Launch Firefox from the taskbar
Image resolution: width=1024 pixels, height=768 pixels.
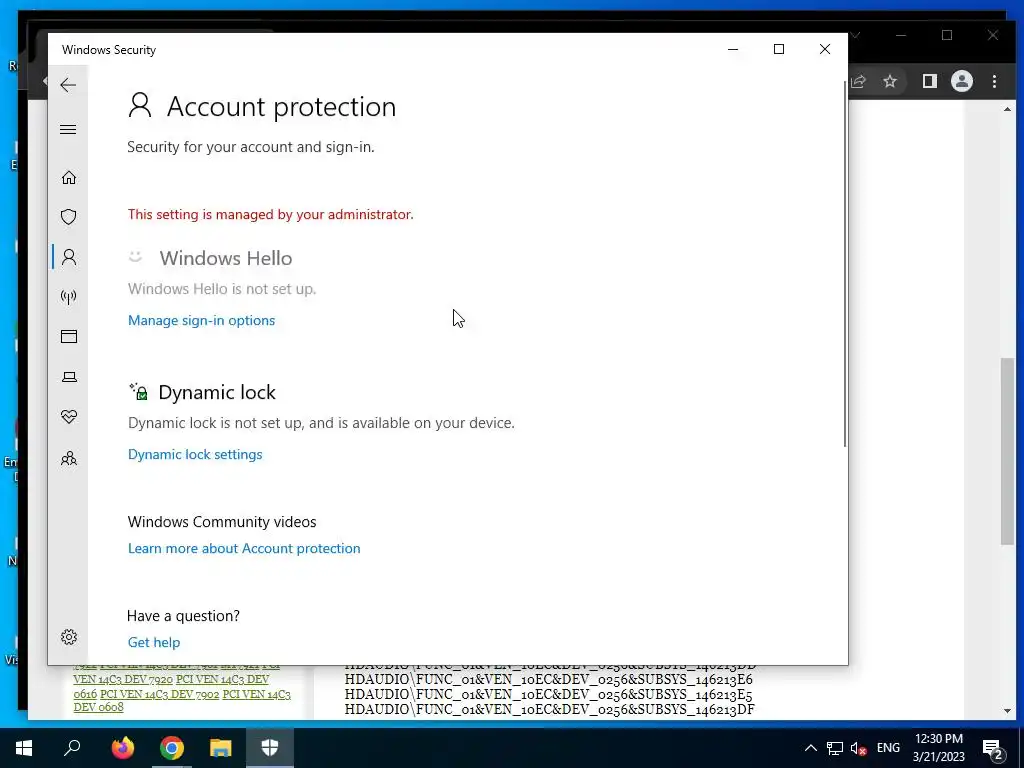(122, 748)
